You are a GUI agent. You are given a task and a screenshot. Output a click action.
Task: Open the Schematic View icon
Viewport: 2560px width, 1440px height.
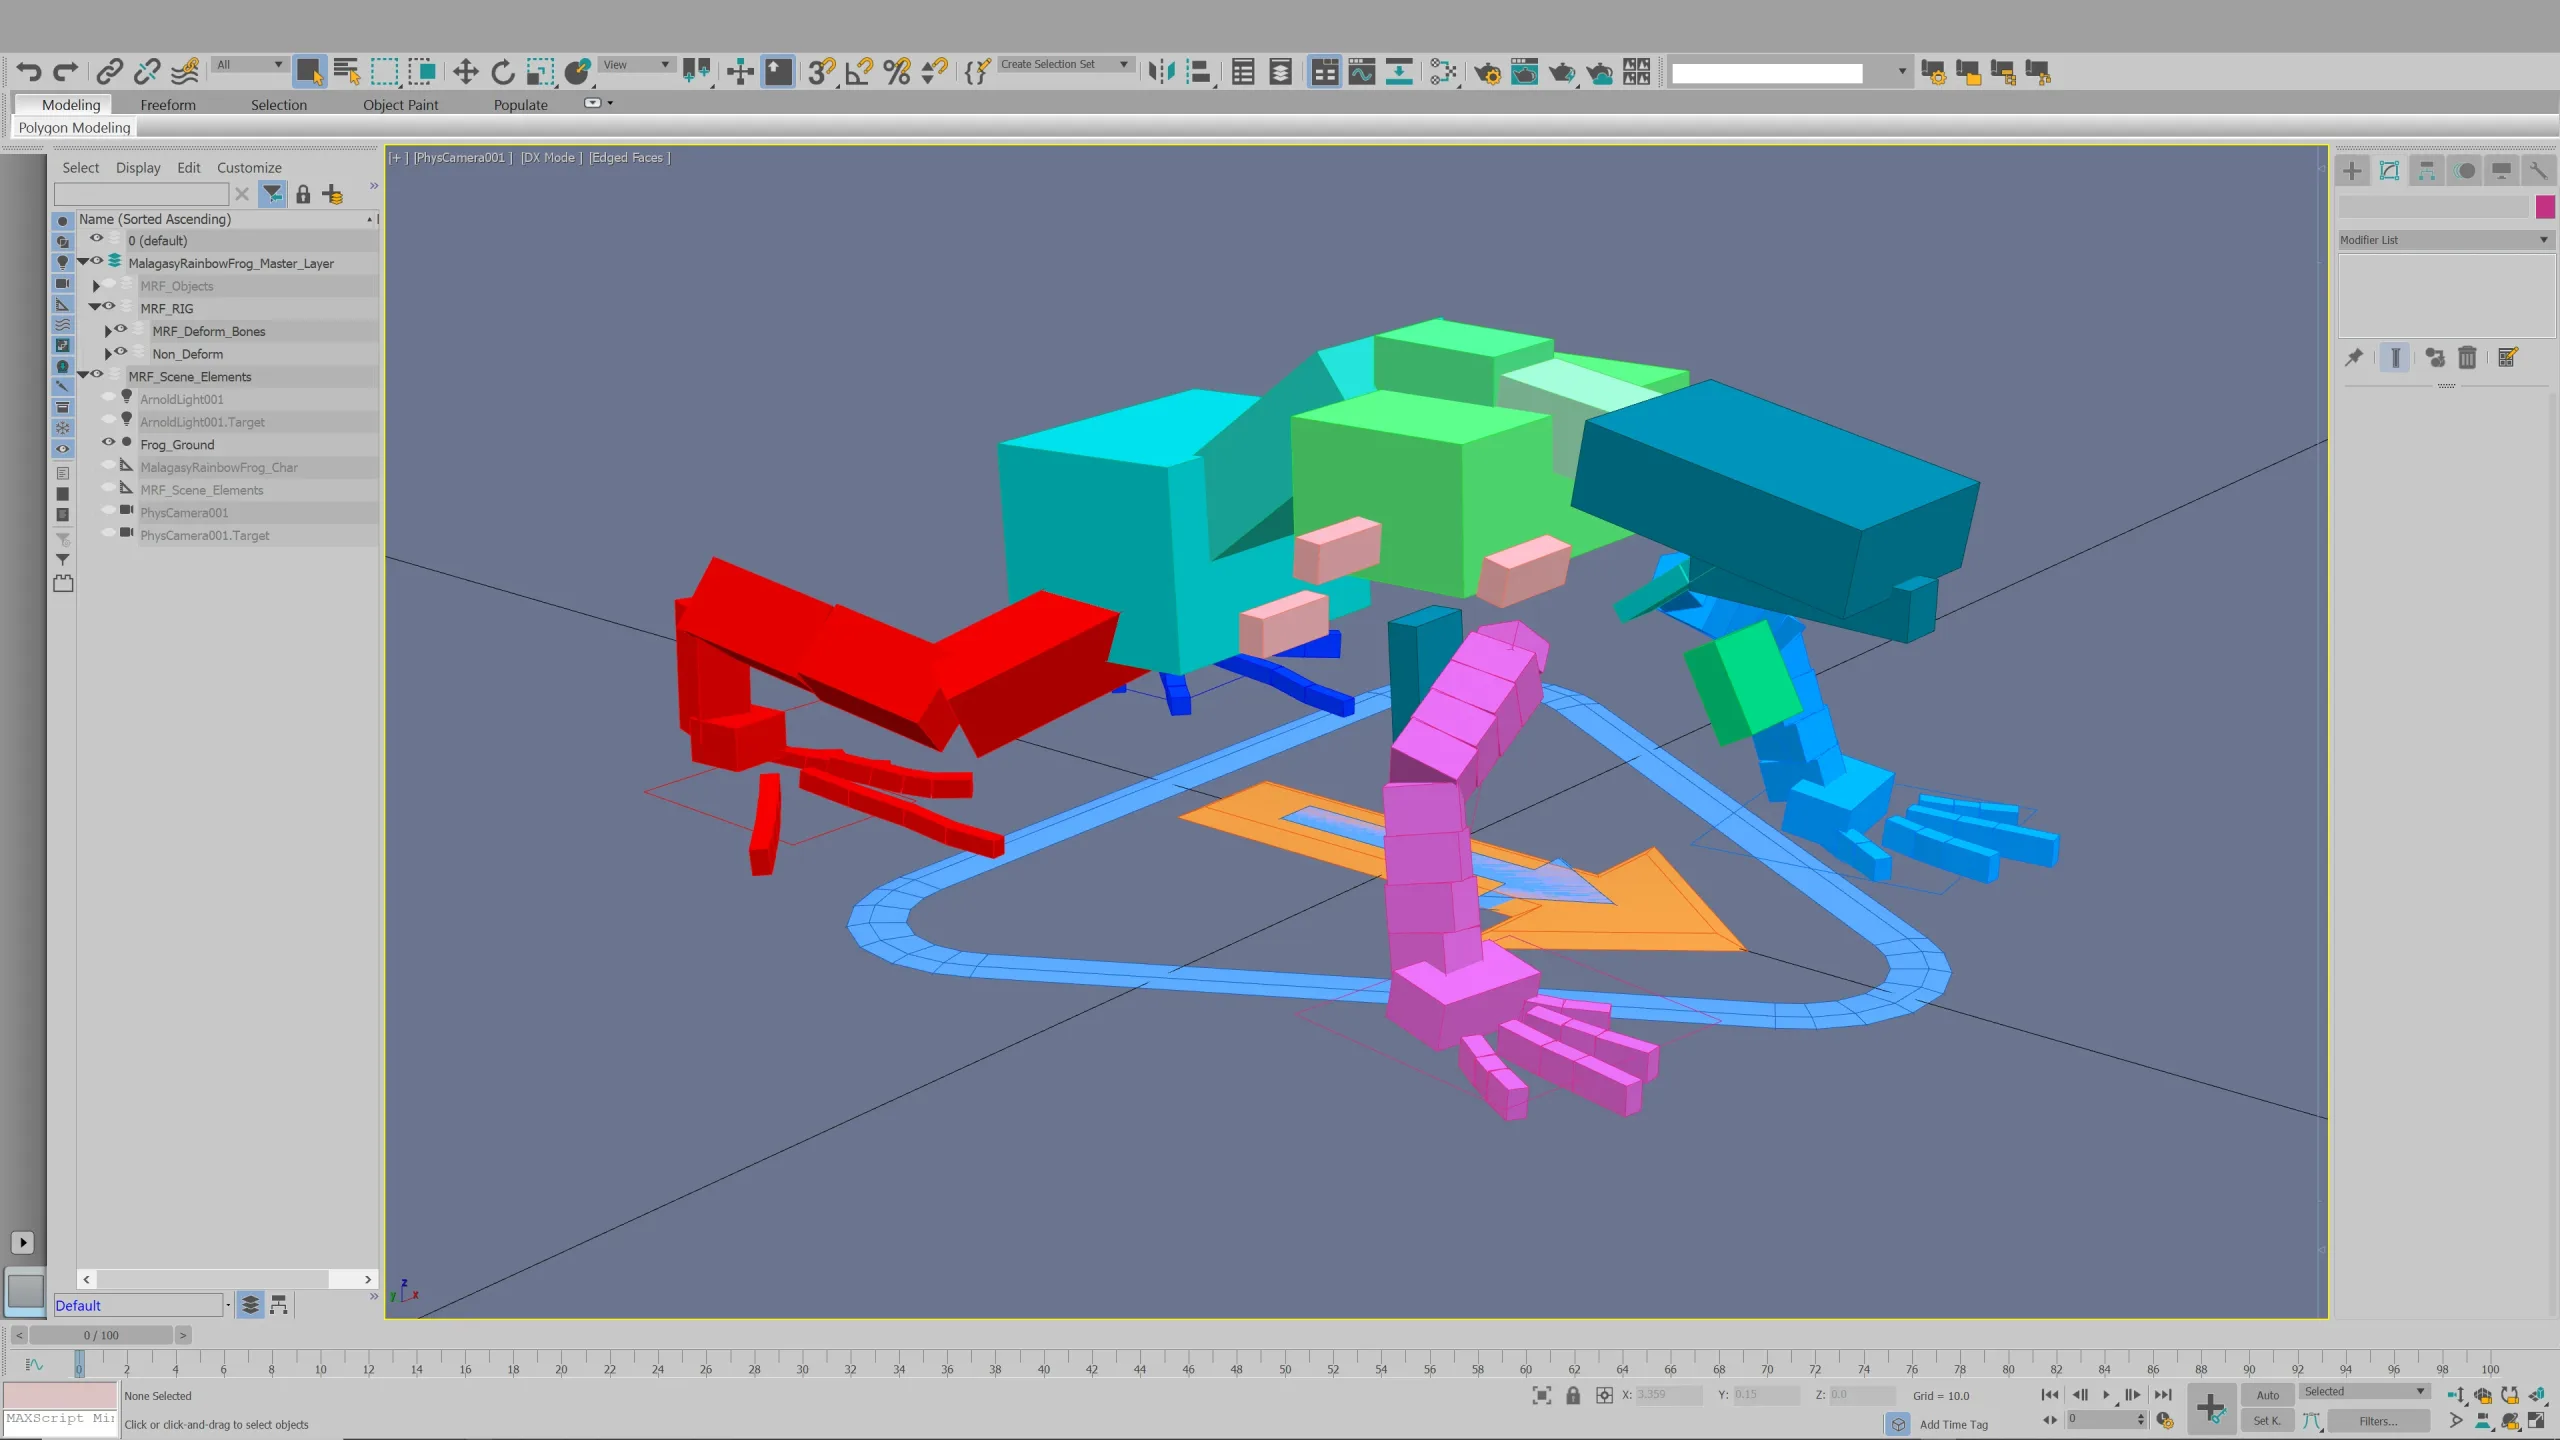[1399, 72]
